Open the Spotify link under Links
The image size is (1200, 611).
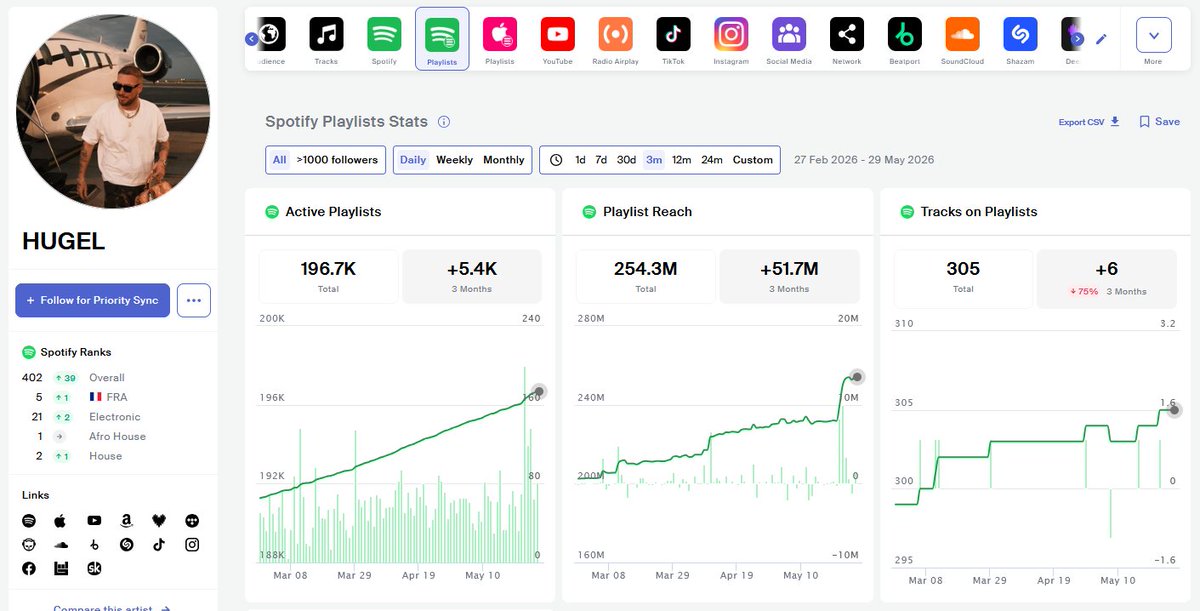pyautogui.click(x=29, y=521)
